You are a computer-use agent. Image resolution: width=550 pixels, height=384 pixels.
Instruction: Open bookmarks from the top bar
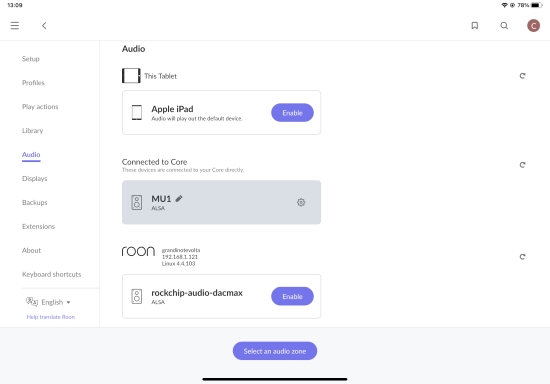[475, 26]
